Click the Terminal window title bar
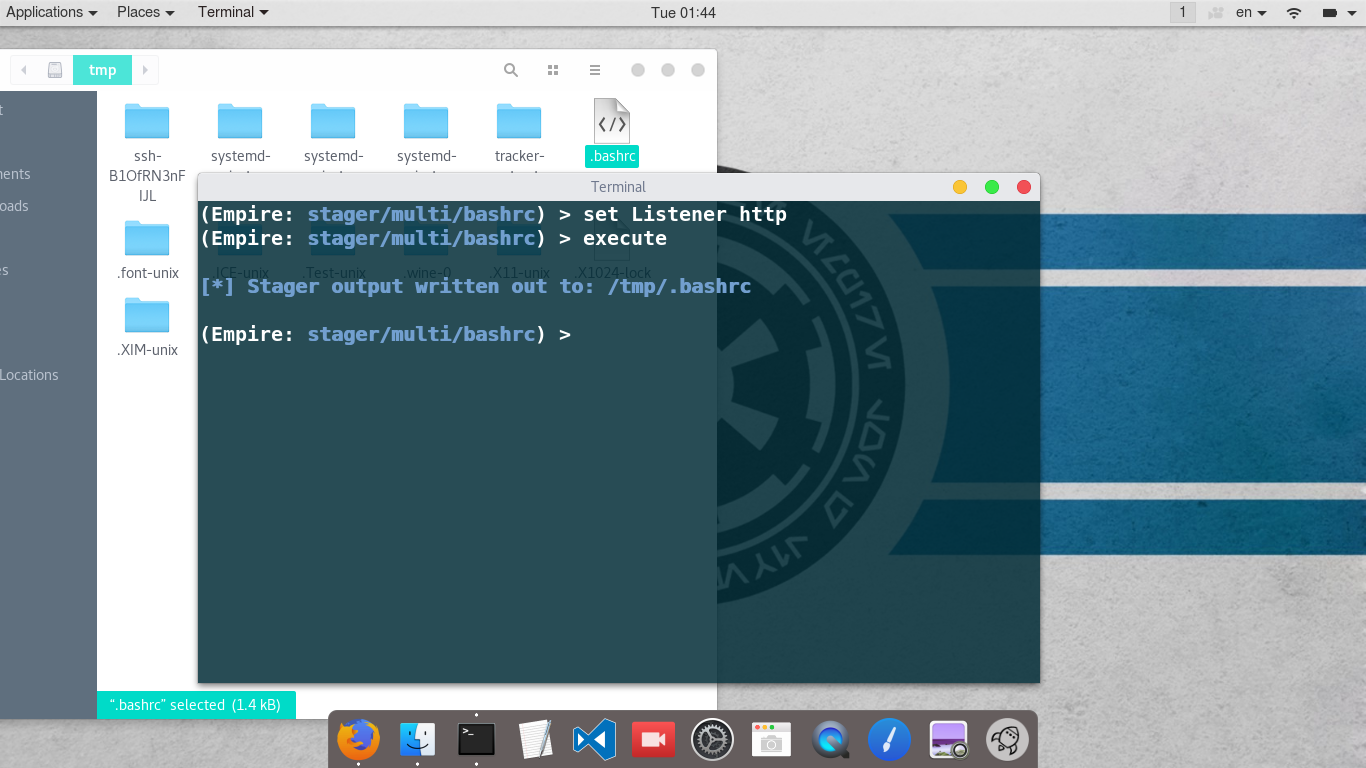Screen dimensions: 1366x768 pyautogui.click(x=619, y=187)
